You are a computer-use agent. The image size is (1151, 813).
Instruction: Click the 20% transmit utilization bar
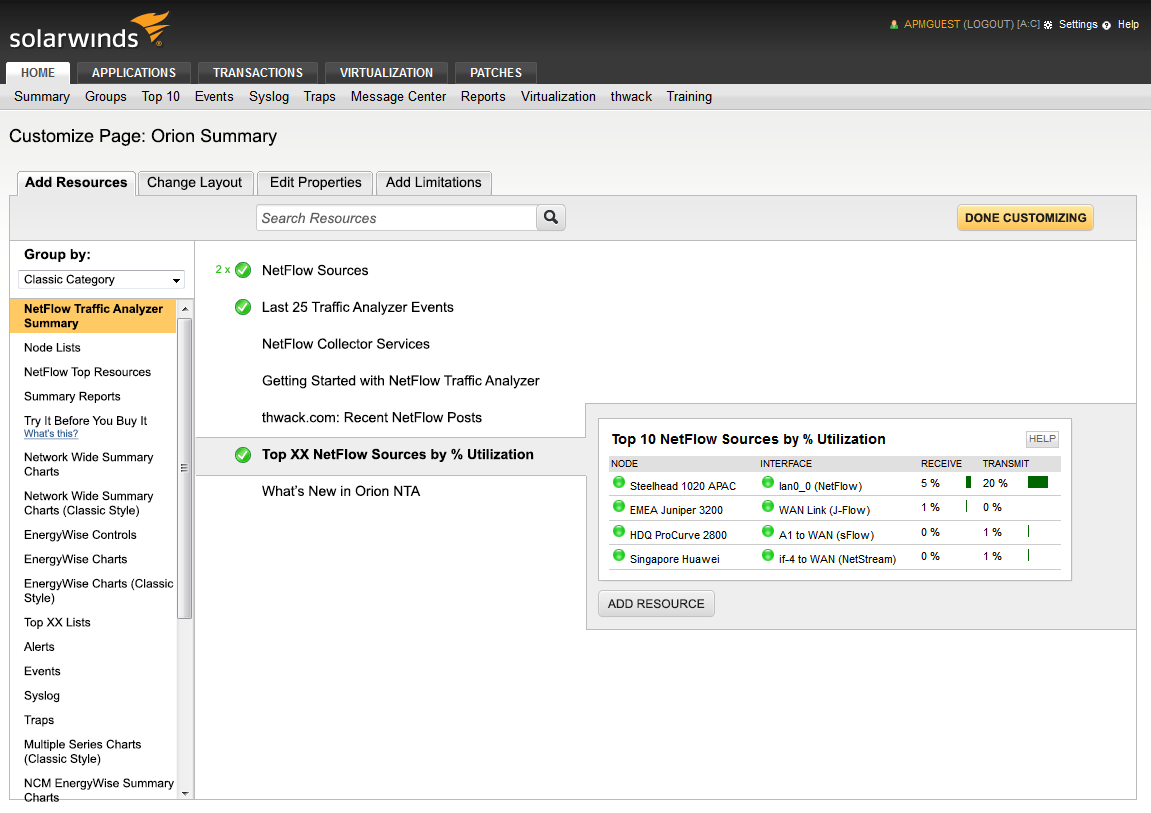pyautogui.click(x=1037, y=482)
